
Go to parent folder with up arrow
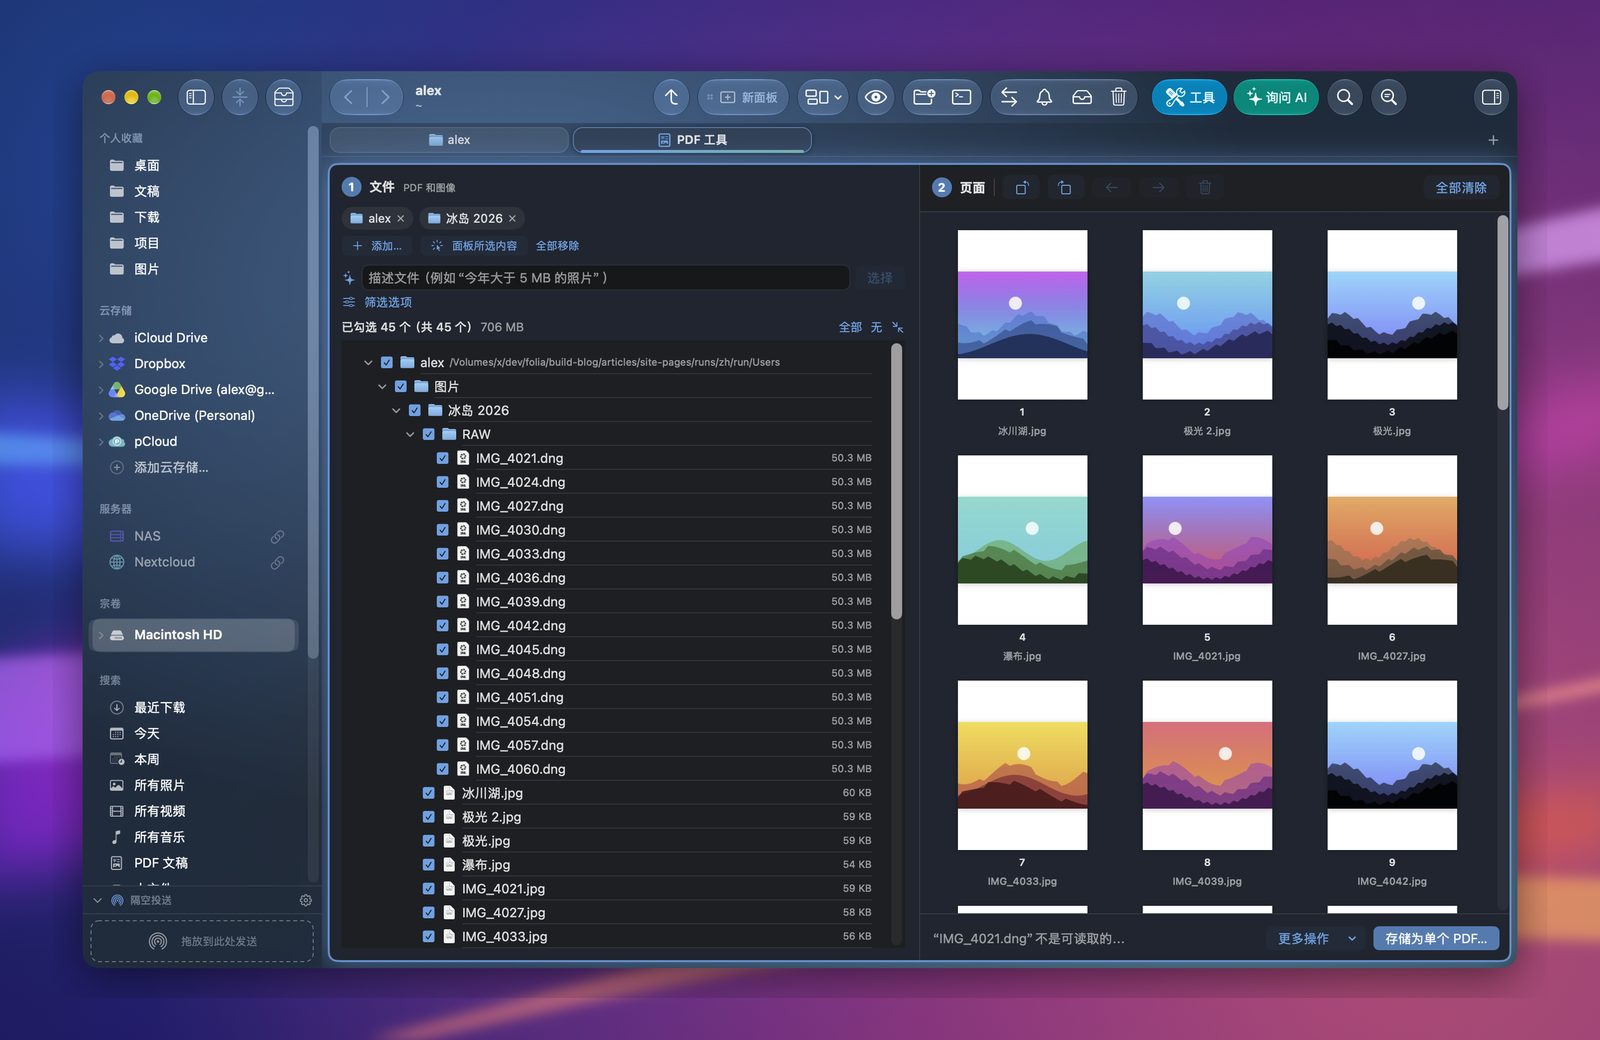672,97
